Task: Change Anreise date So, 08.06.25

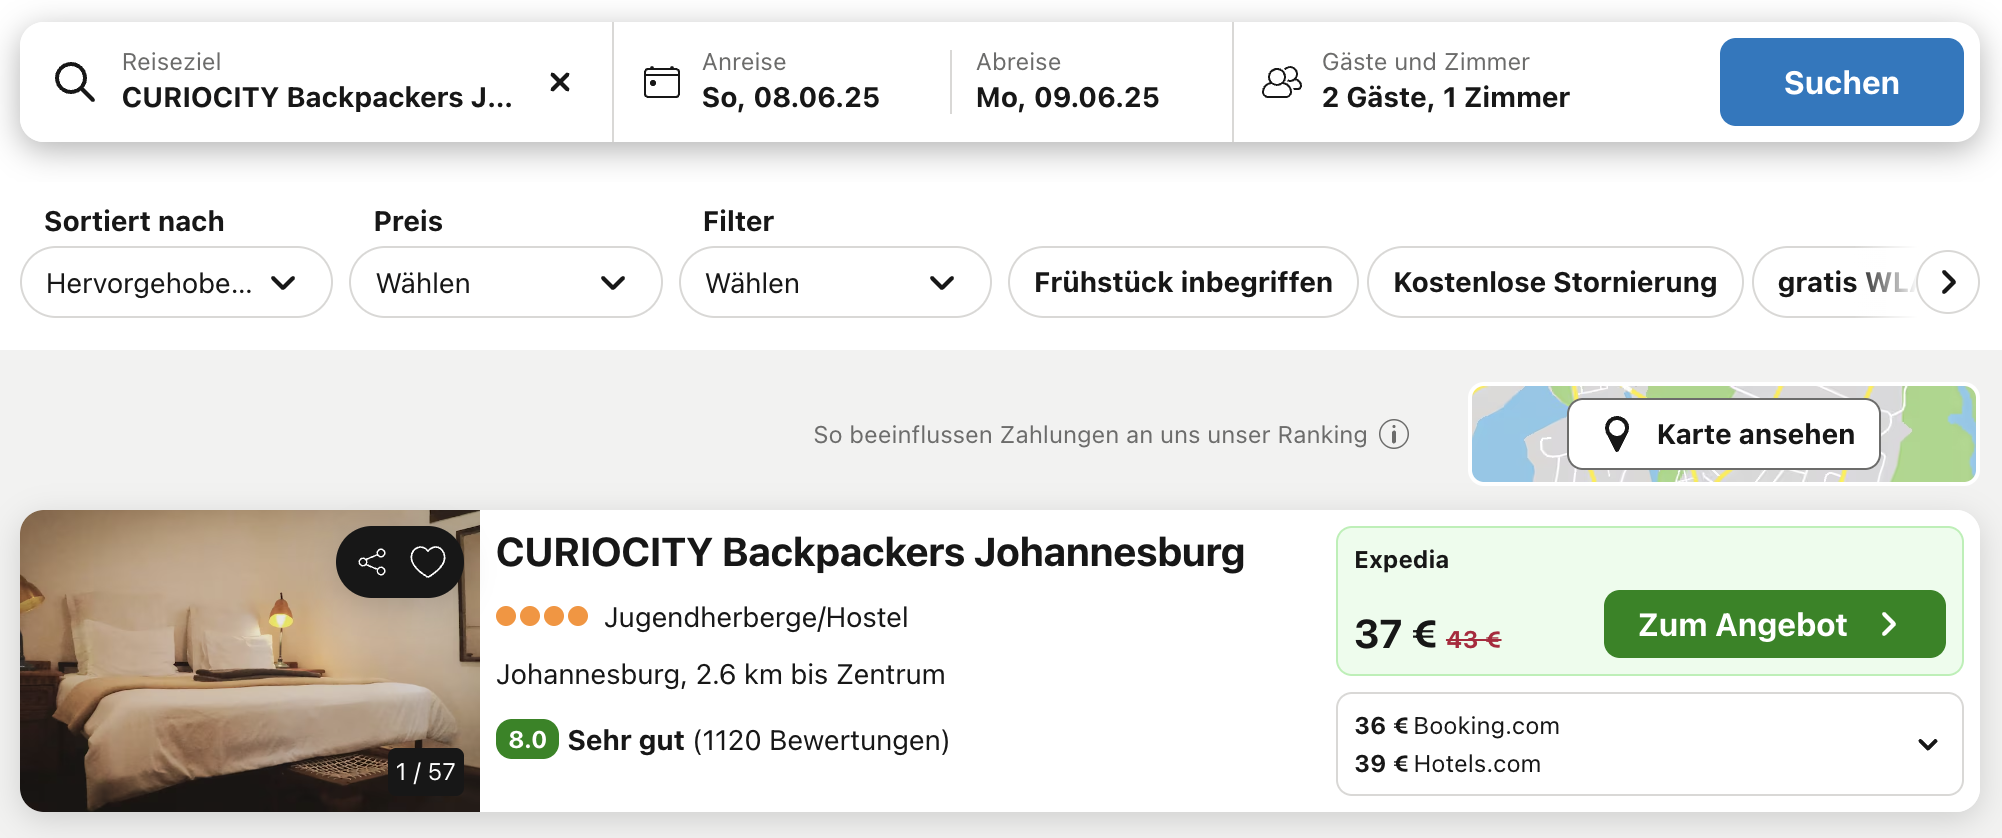Action: coord(790,82)
